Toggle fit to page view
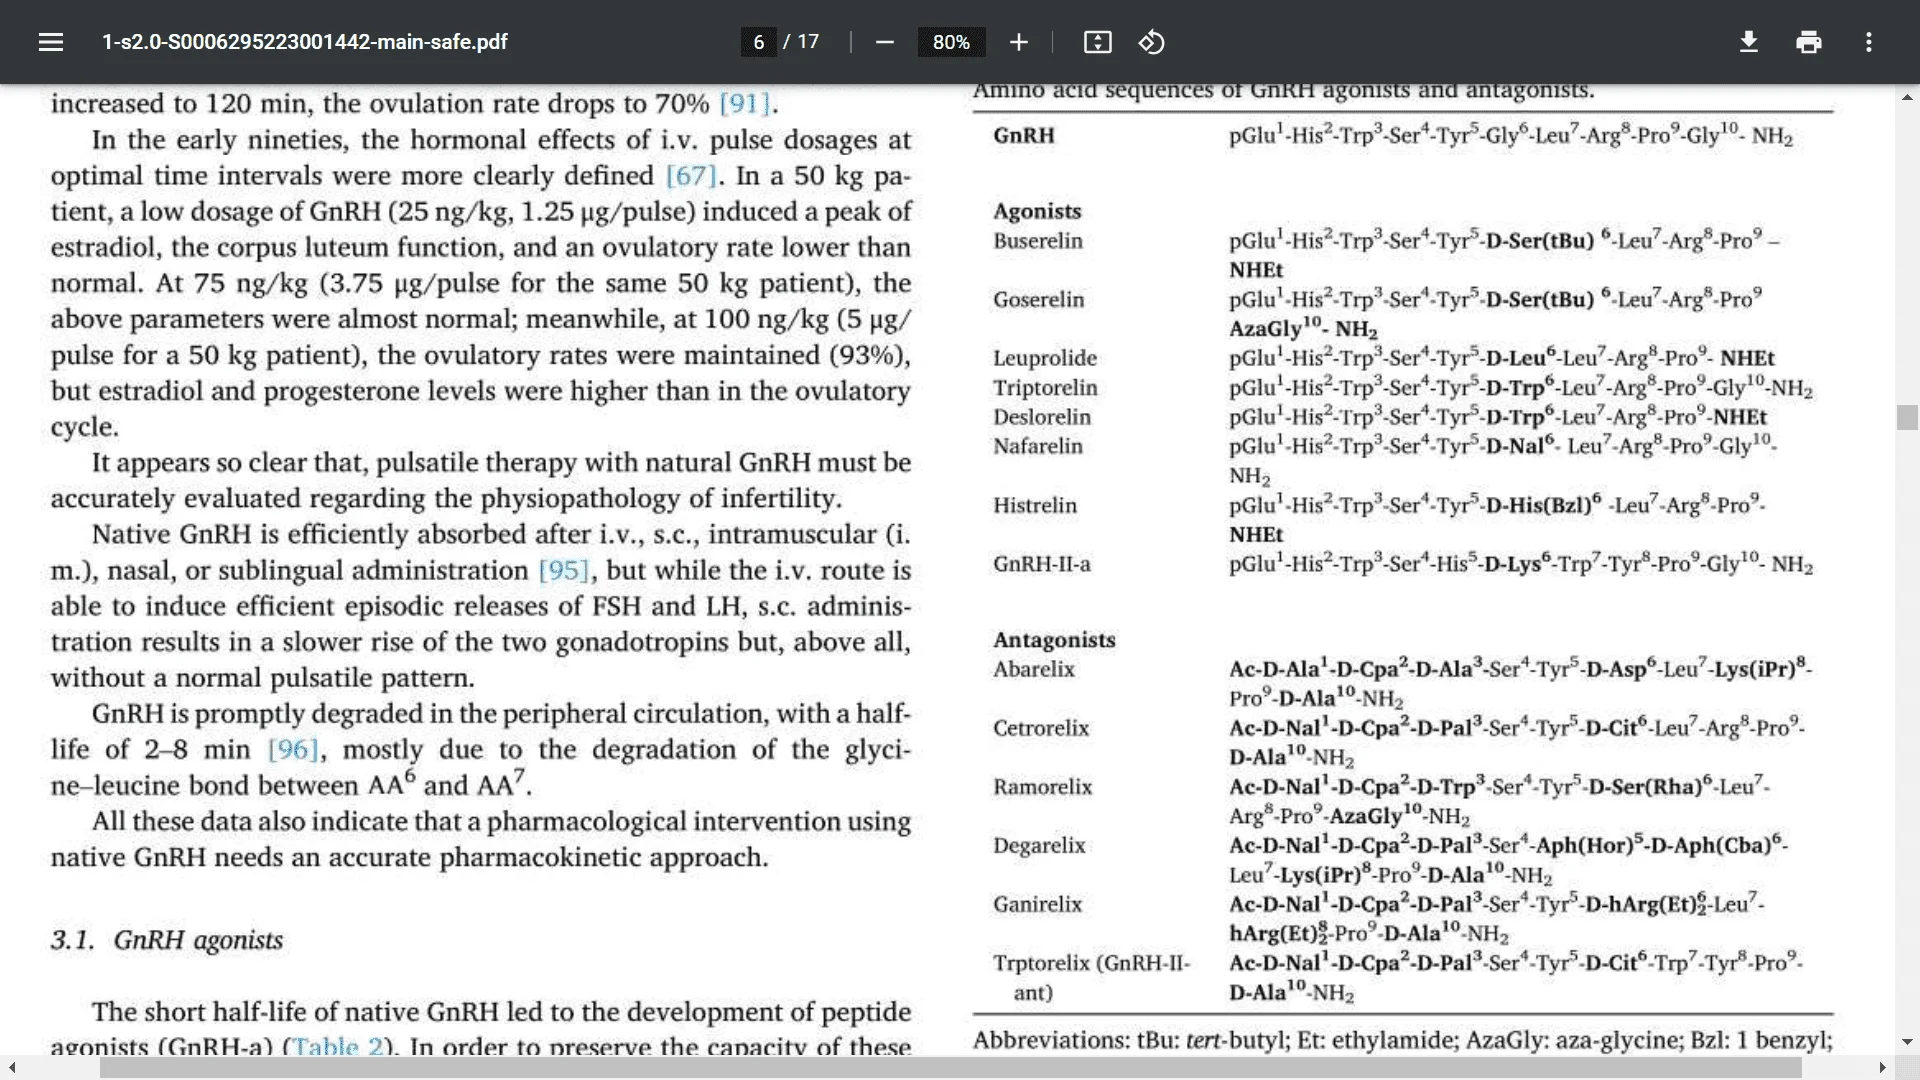 1097,42
